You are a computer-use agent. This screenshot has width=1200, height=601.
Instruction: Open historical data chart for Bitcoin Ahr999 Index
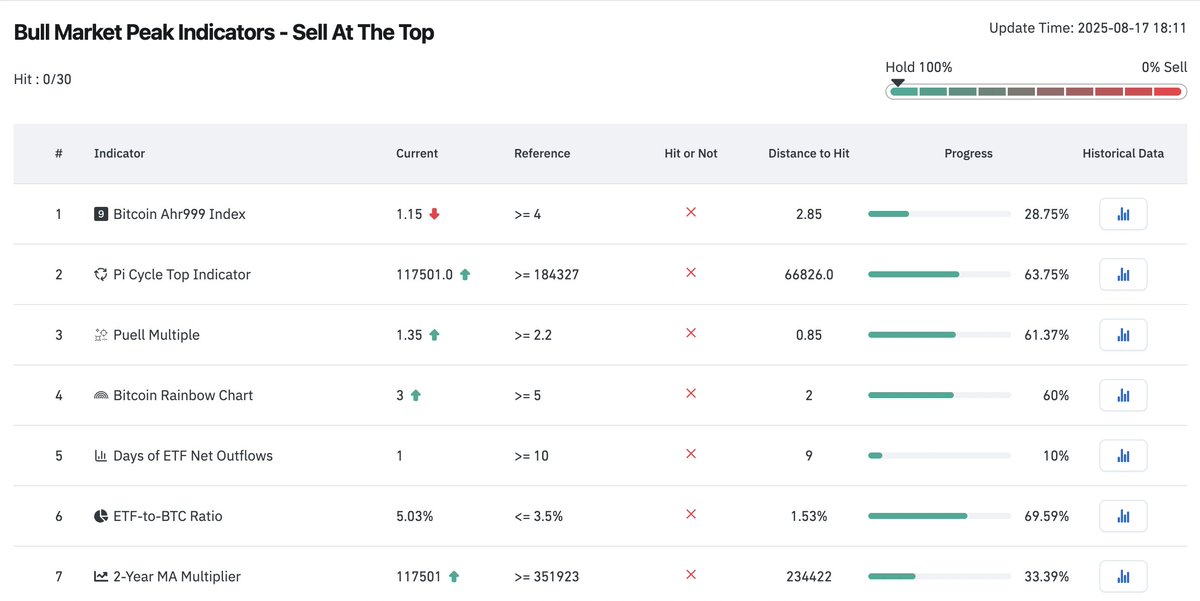[x=1123, y=214]
